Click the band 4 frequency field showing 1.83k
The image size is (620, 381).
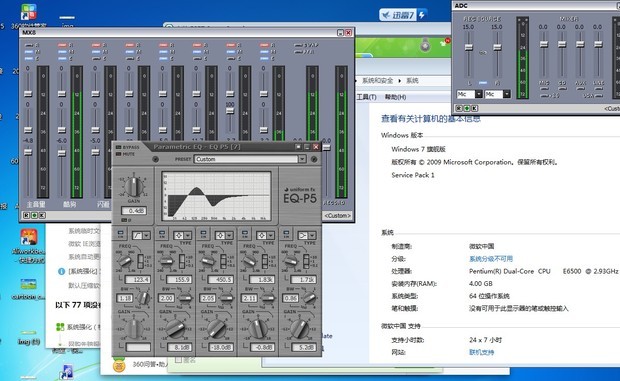tap(262, 279)
